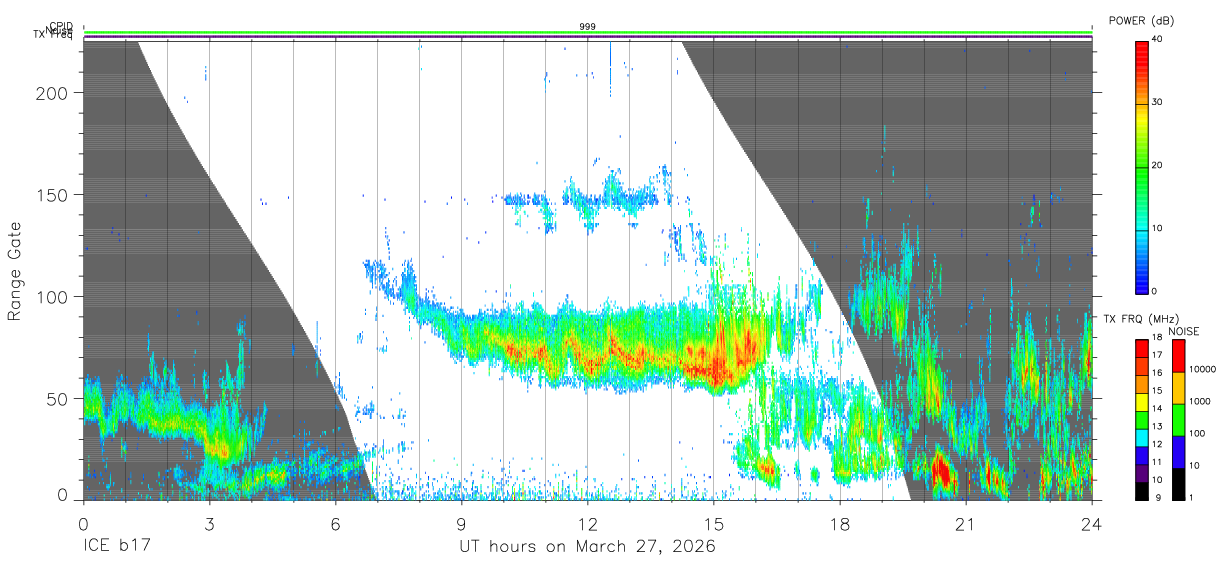
Task: Click the NOISE color bar
Action: (1177, 420)
